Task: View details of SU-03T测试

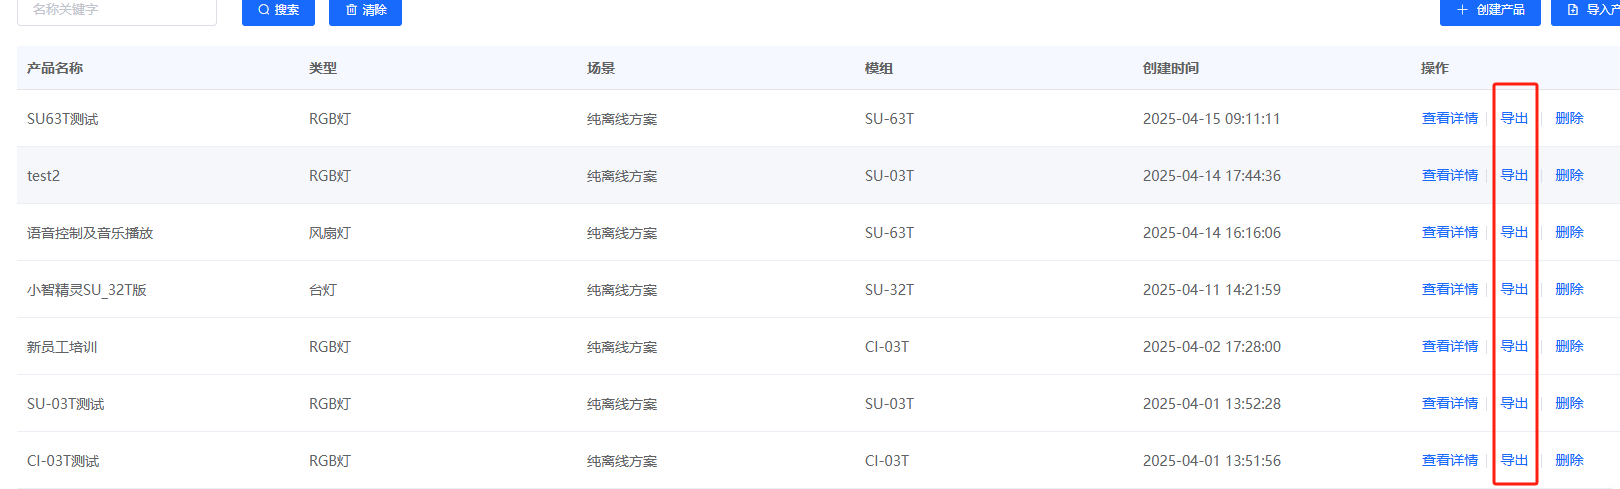Action: tap(1450, 403)
